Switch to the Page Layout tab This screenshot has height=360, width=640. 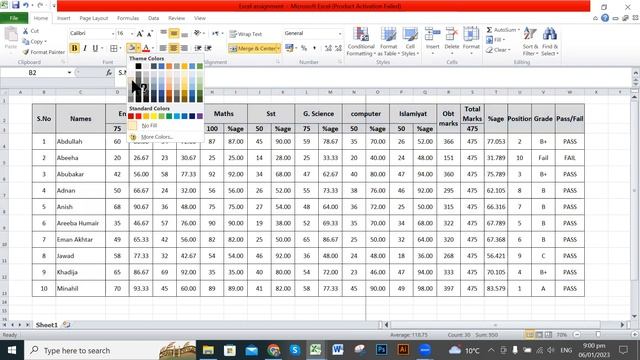pos(93,18)
